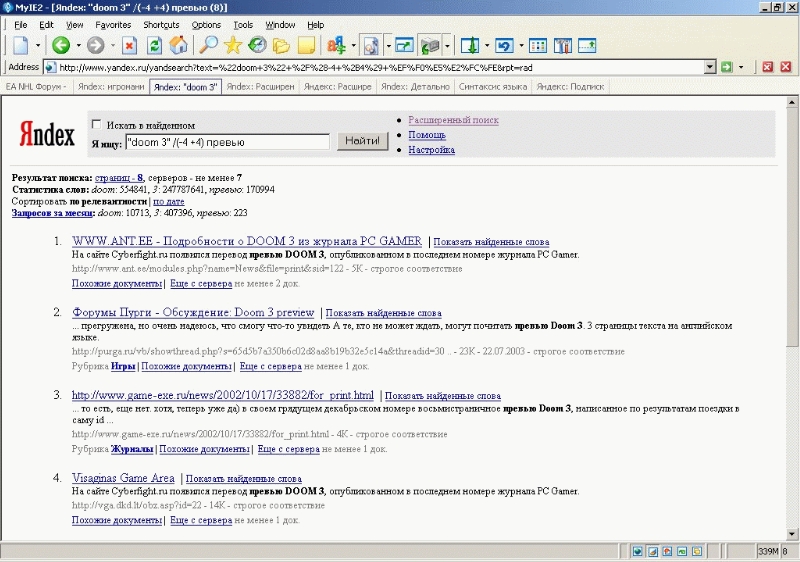Open the Shortcuts menu
Image resolution: width=800 pixels, height=562 pixels.
pyautogui.click(x=161, y=24)
